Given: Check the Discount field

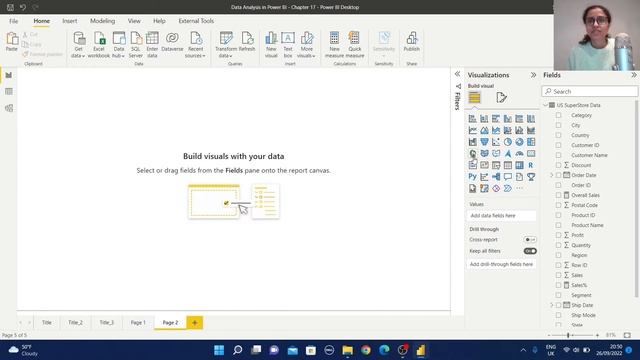Looking at the screenshot, I should coord(558,165).
